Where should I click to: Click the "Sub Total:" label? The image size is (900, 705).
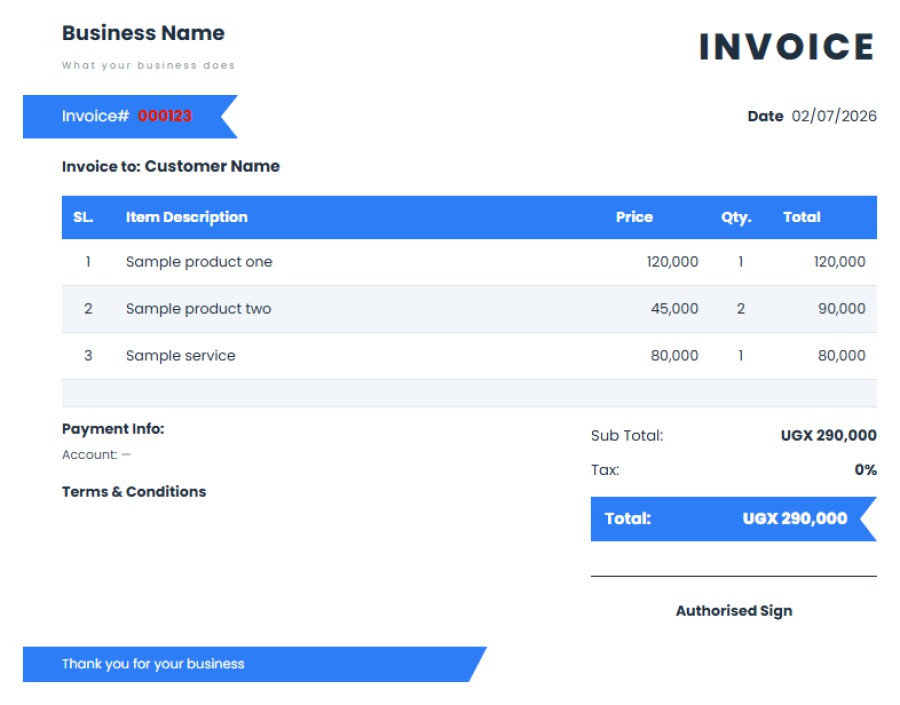click(x=627, y=436)
